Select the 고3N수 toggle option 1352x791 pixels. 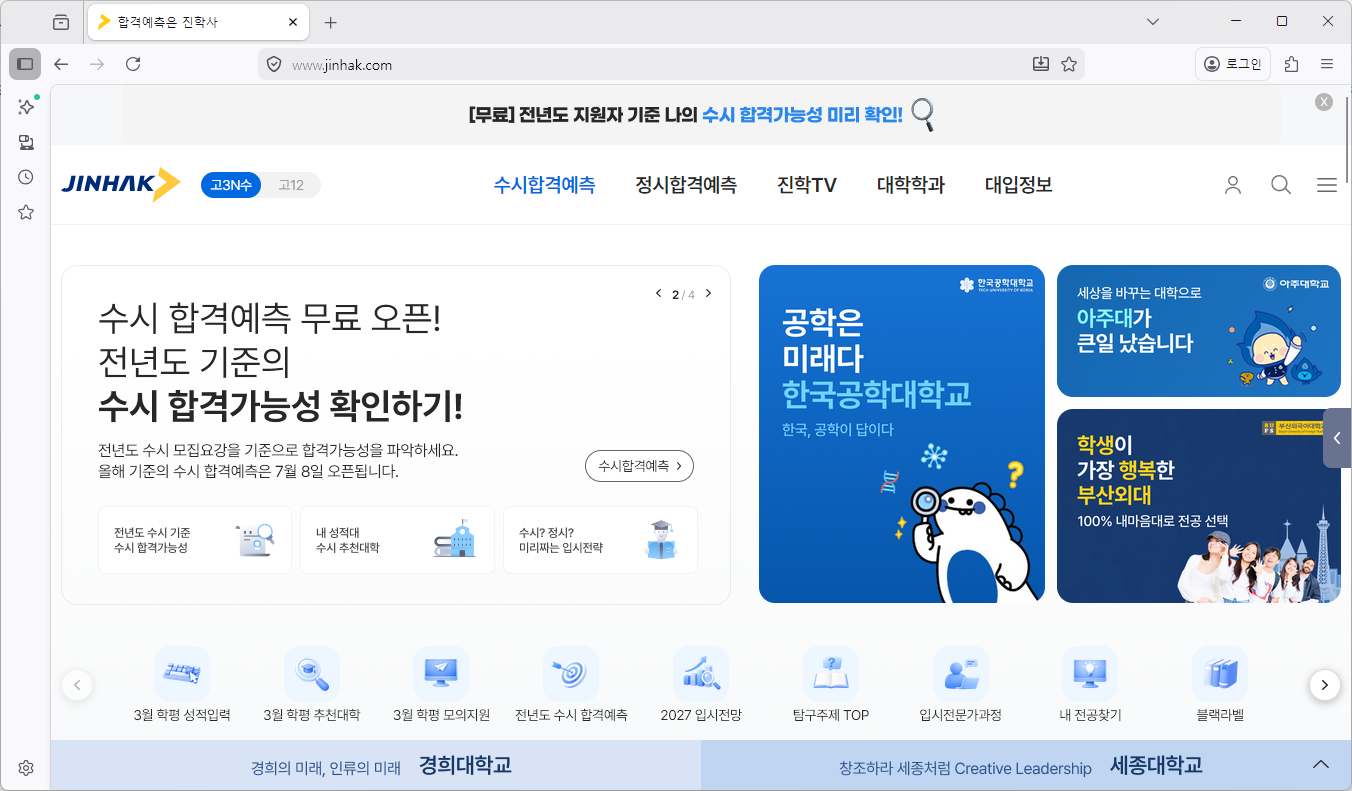(231, 185)
